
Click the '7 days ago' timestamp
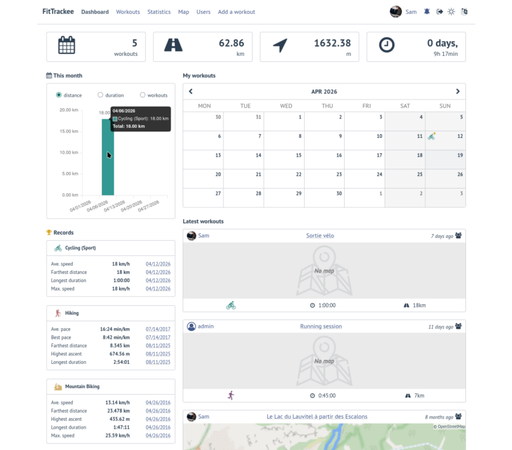pos(442,236)
